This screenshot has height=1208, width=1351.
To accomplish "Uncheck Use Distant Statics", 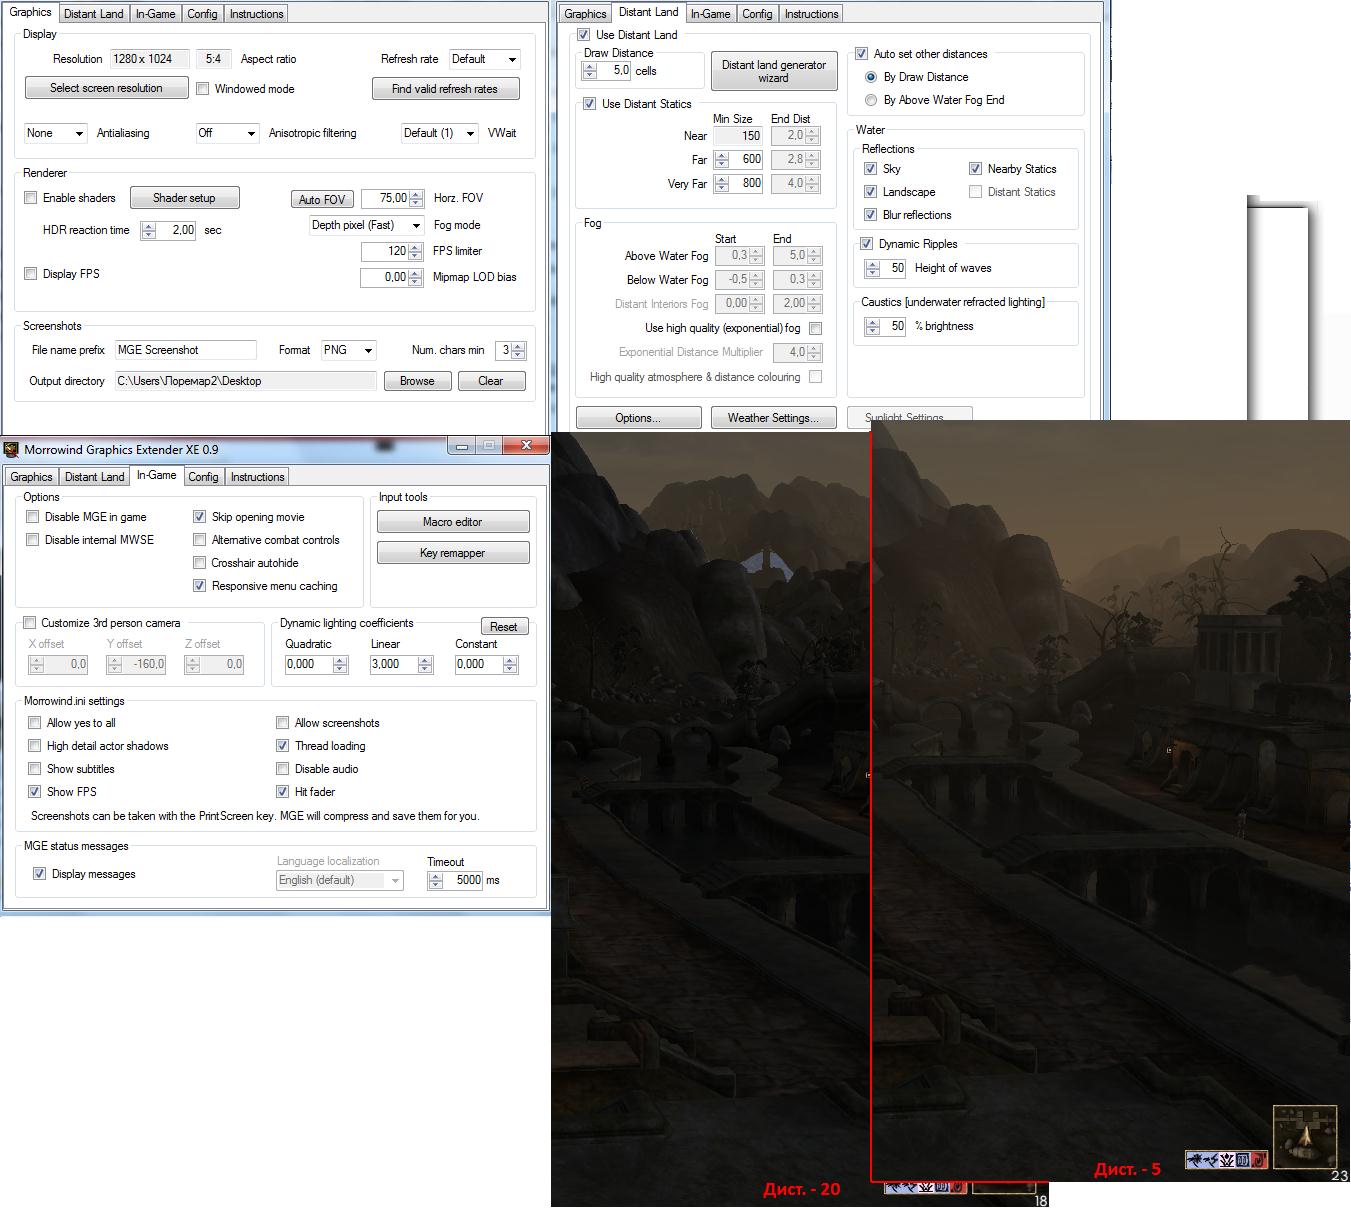I will tap(590, 104).
